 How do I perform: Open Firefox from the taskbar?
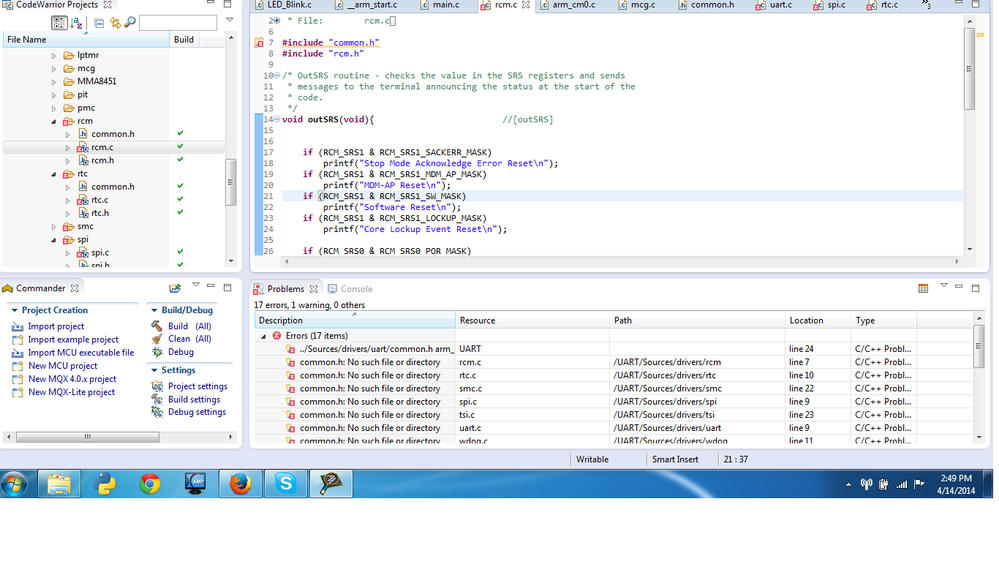(240, 485)
